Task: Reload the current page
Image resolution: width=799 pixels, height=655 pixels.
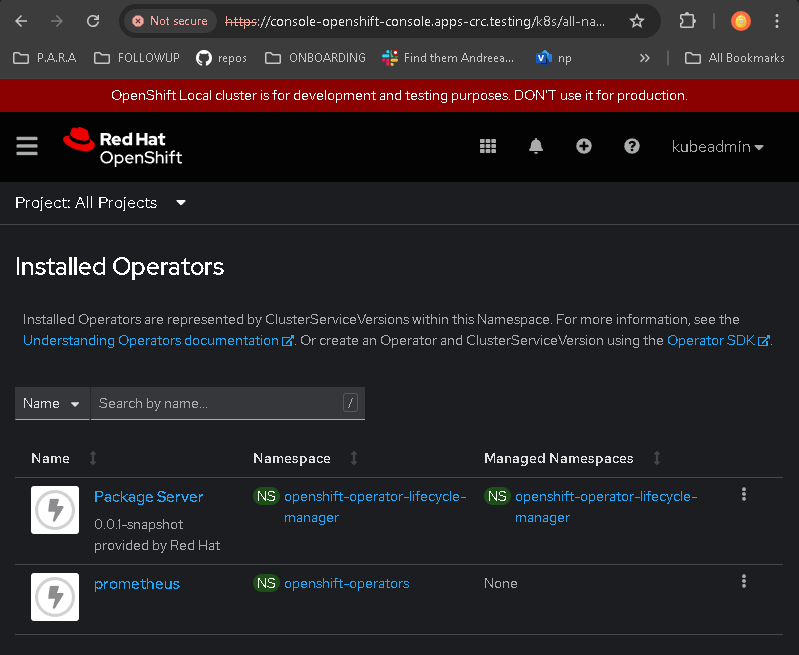Action: [x=93, y=21]
